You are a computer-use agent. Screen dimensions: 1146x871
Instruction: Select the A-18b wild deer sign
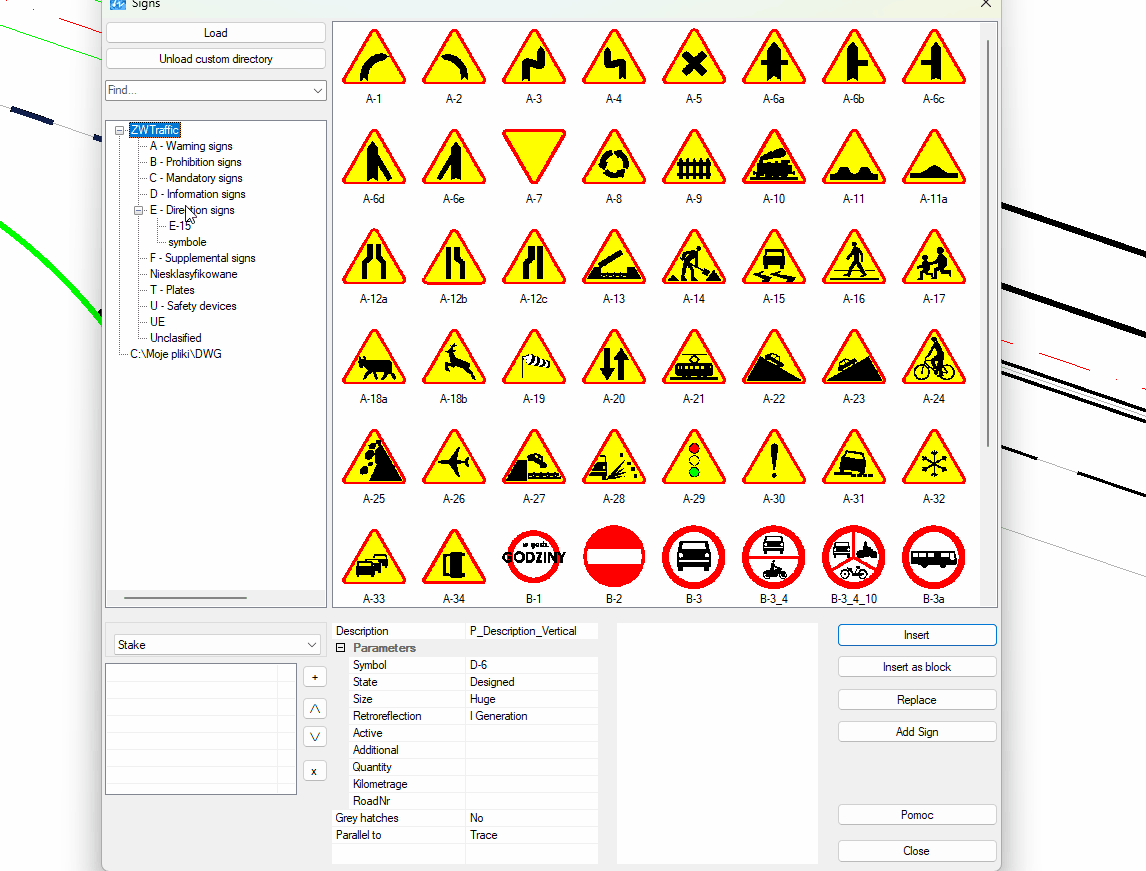pyautogui.click(x=454, y=357)
